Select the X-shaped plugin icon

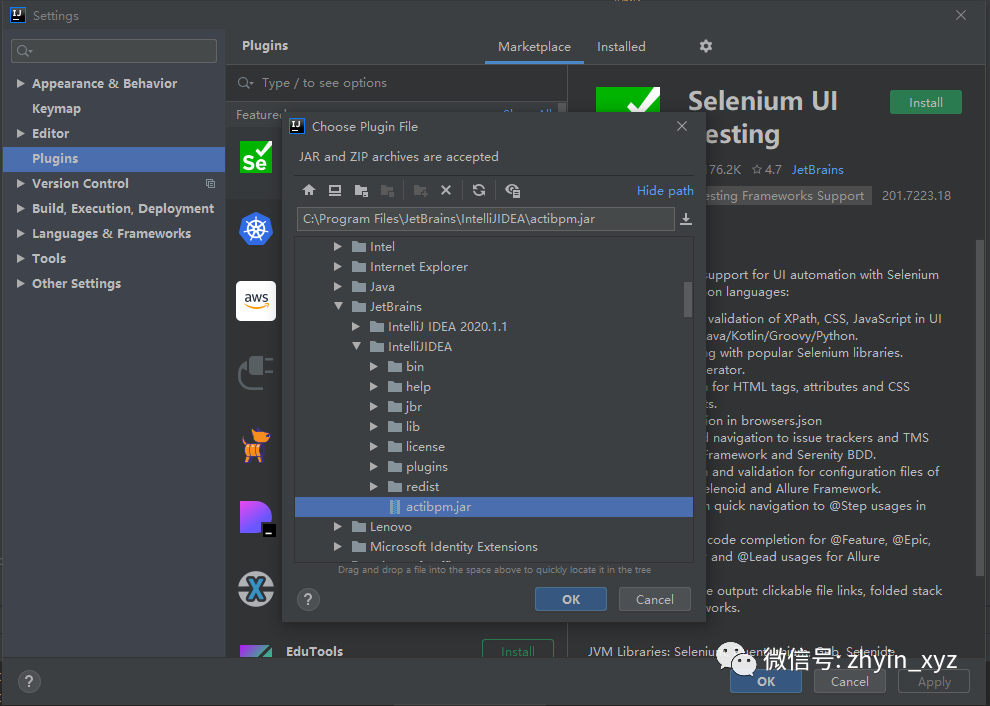click(x=256, y=589)
